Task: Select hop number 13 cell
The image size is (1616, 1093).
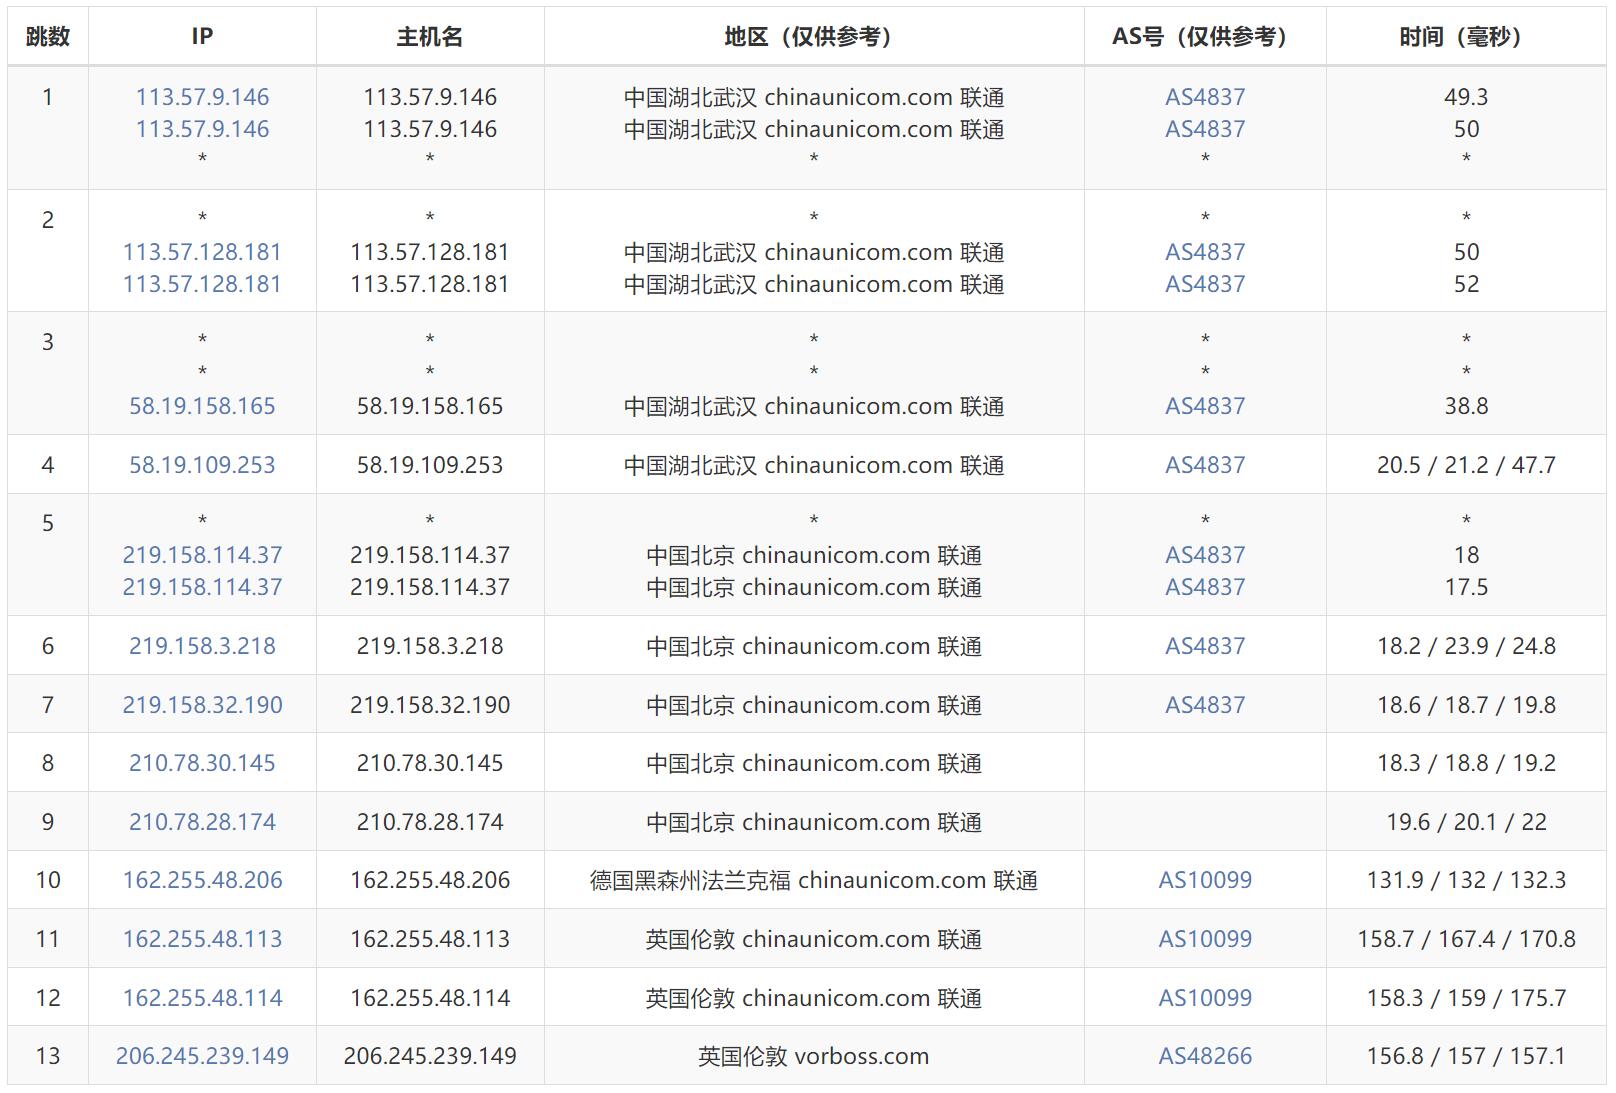Action: pyautogui.click(x=48, y=1056)
